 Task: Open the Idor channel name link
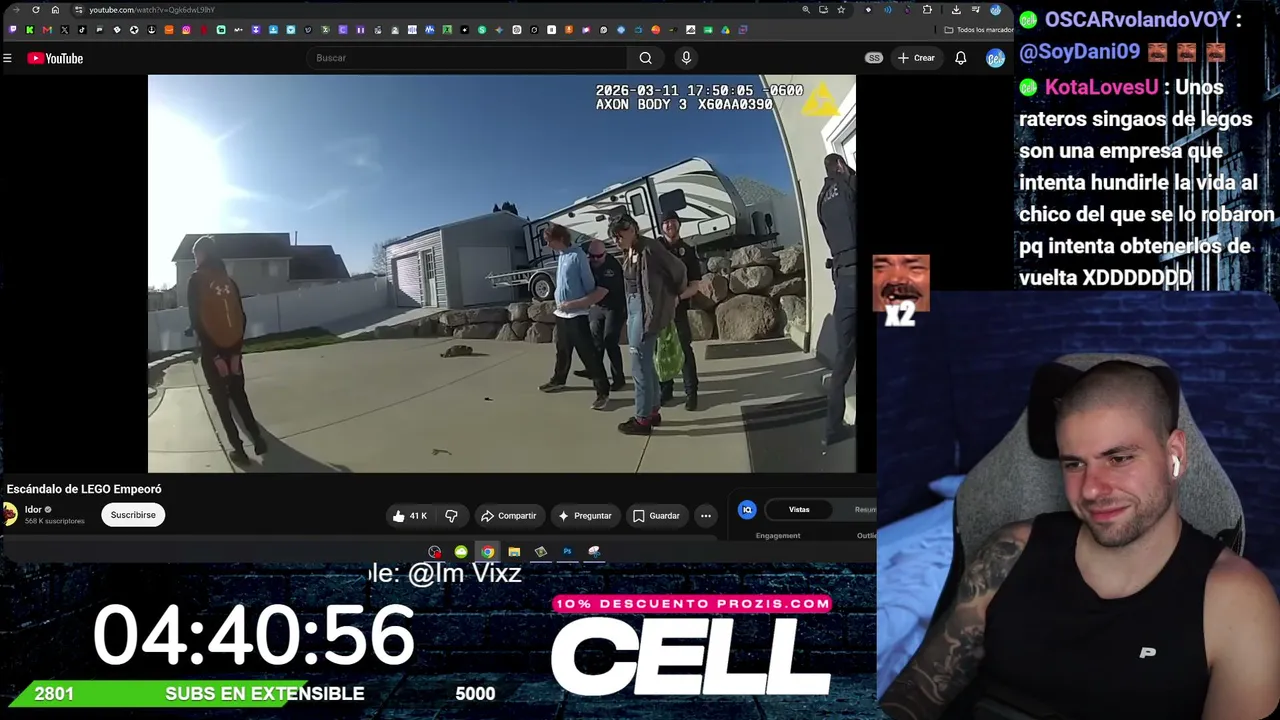33,510
